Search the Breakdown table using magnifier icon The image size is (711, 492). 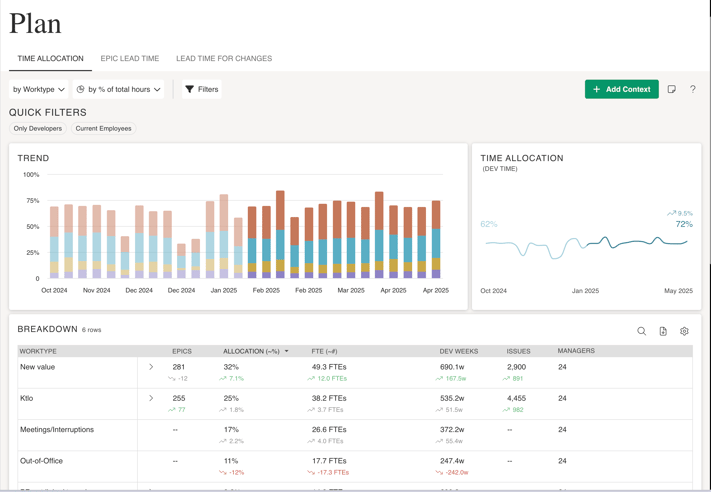pyautogui.click(x=642, y=331)
